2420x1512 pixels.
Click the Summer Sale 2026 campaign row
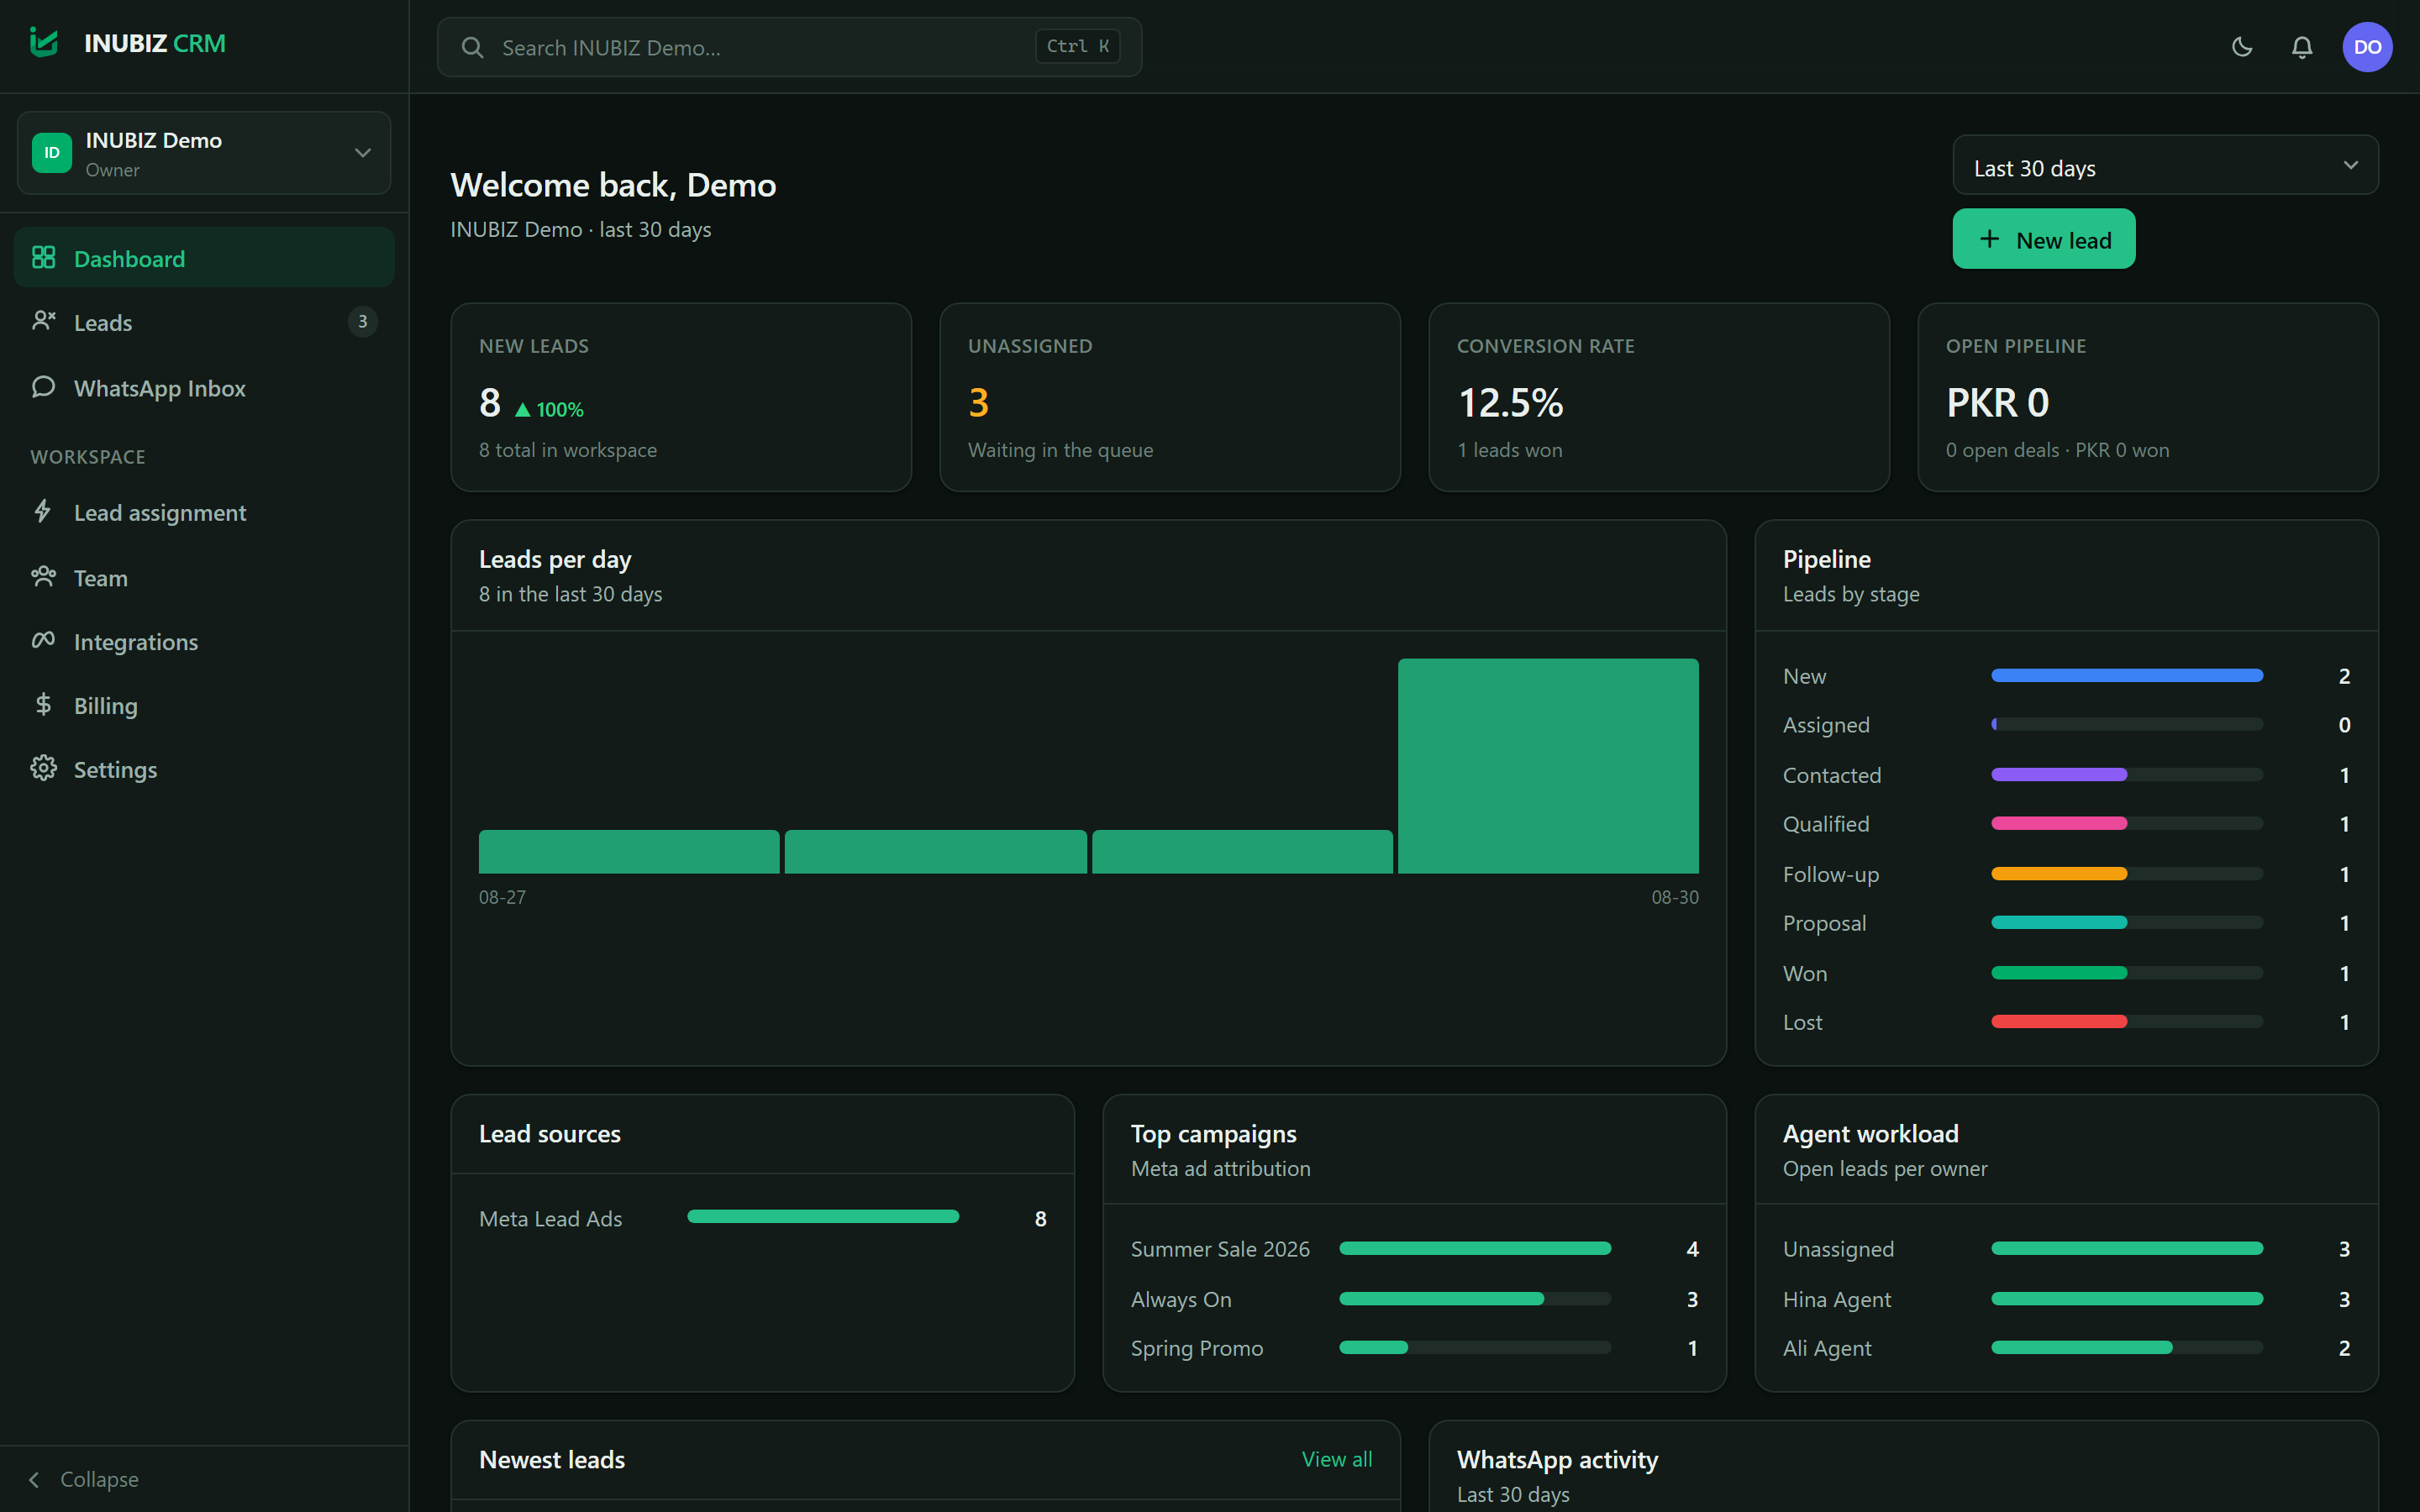[x=1414, y=1249]
